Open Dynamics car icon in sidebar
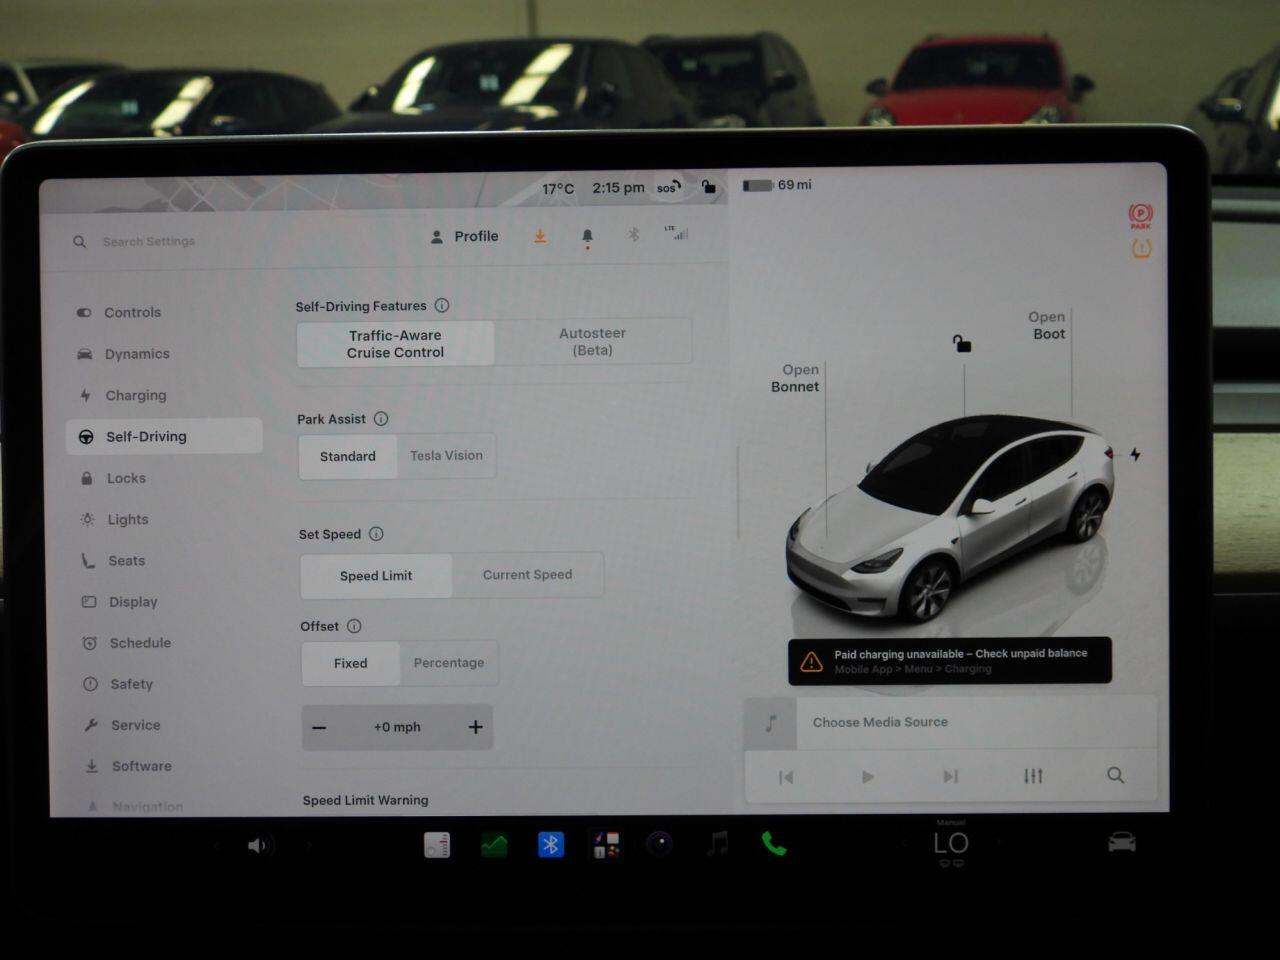Screen dimensions: 1280x960 point(85,354)
